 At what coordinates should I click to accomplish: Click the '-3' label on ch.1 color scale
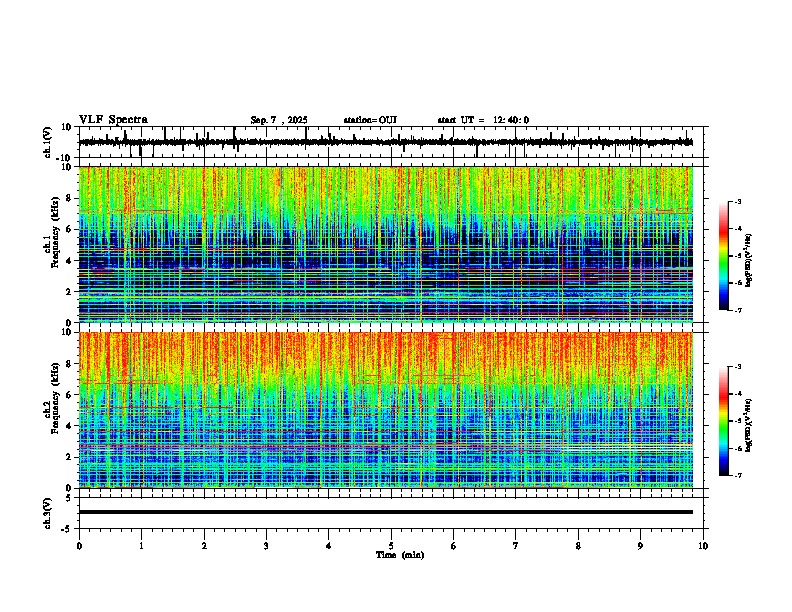click(x=737, y=201)
